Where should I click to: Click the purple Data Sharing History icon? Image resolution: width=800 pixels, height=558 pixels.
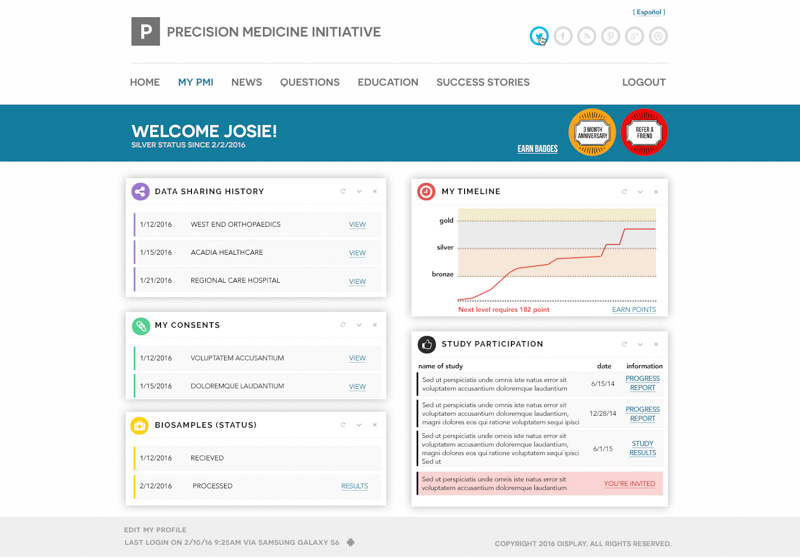pyautogui.click(x=140, y=191)
